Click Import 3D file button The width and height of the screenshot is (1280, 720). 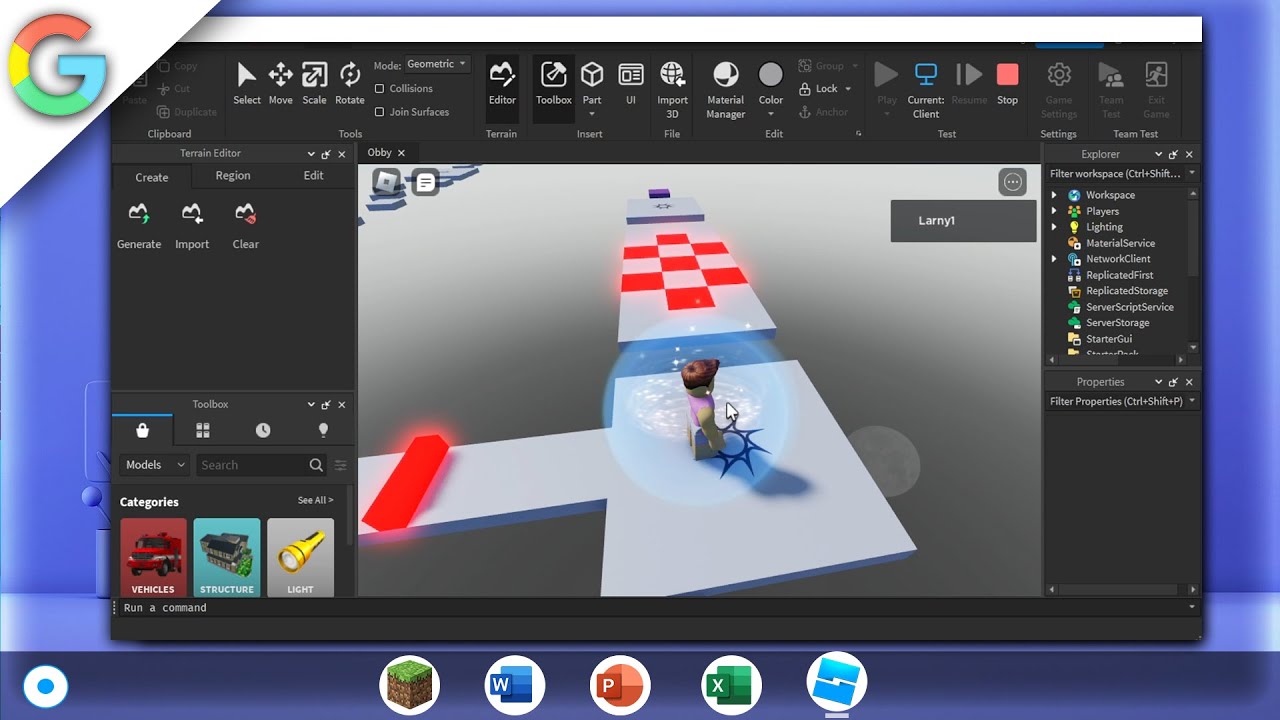pyautogui.click(x=672, y=88)
